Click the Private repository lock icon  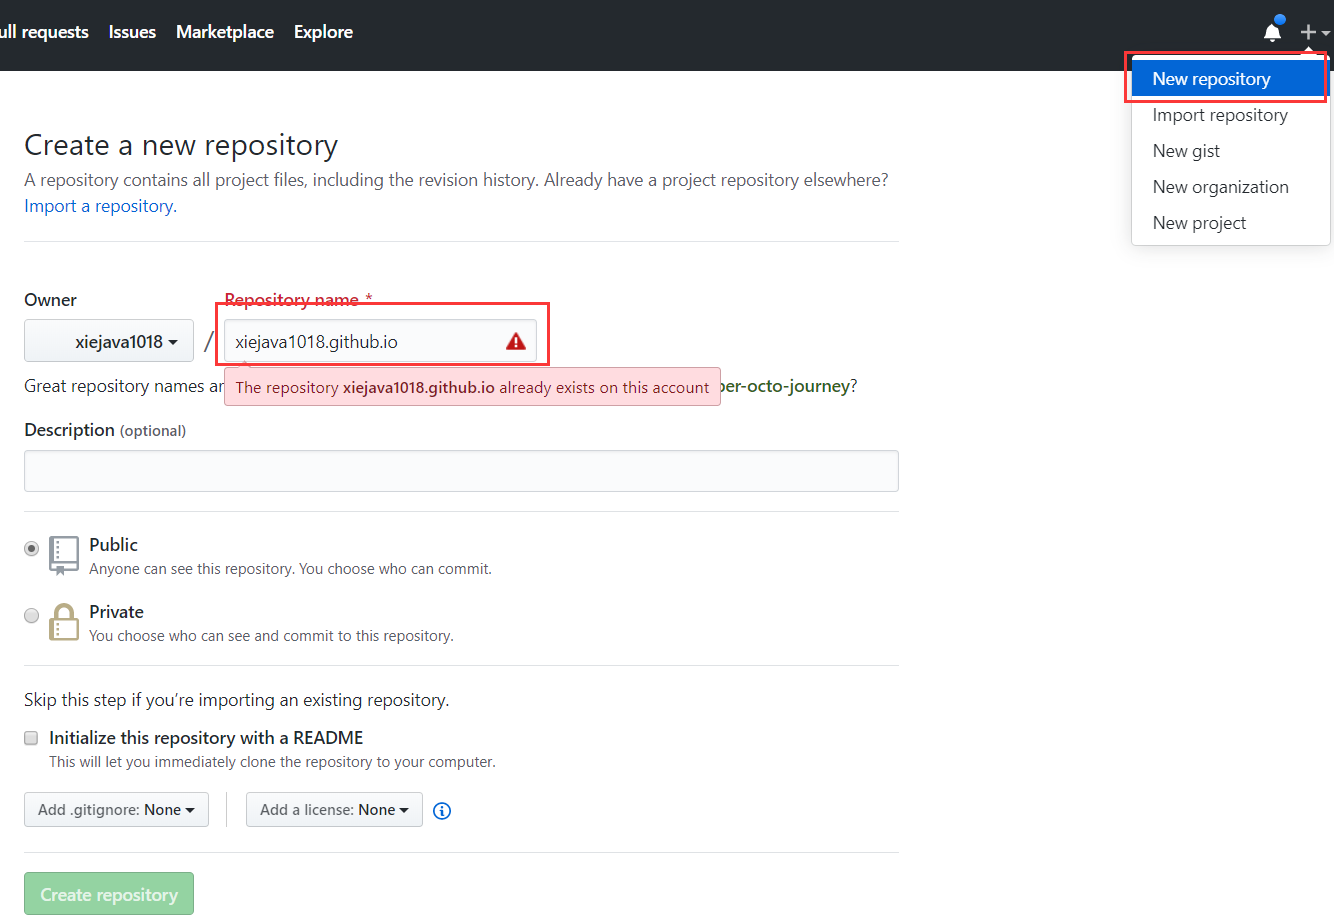tap(64, 622)
